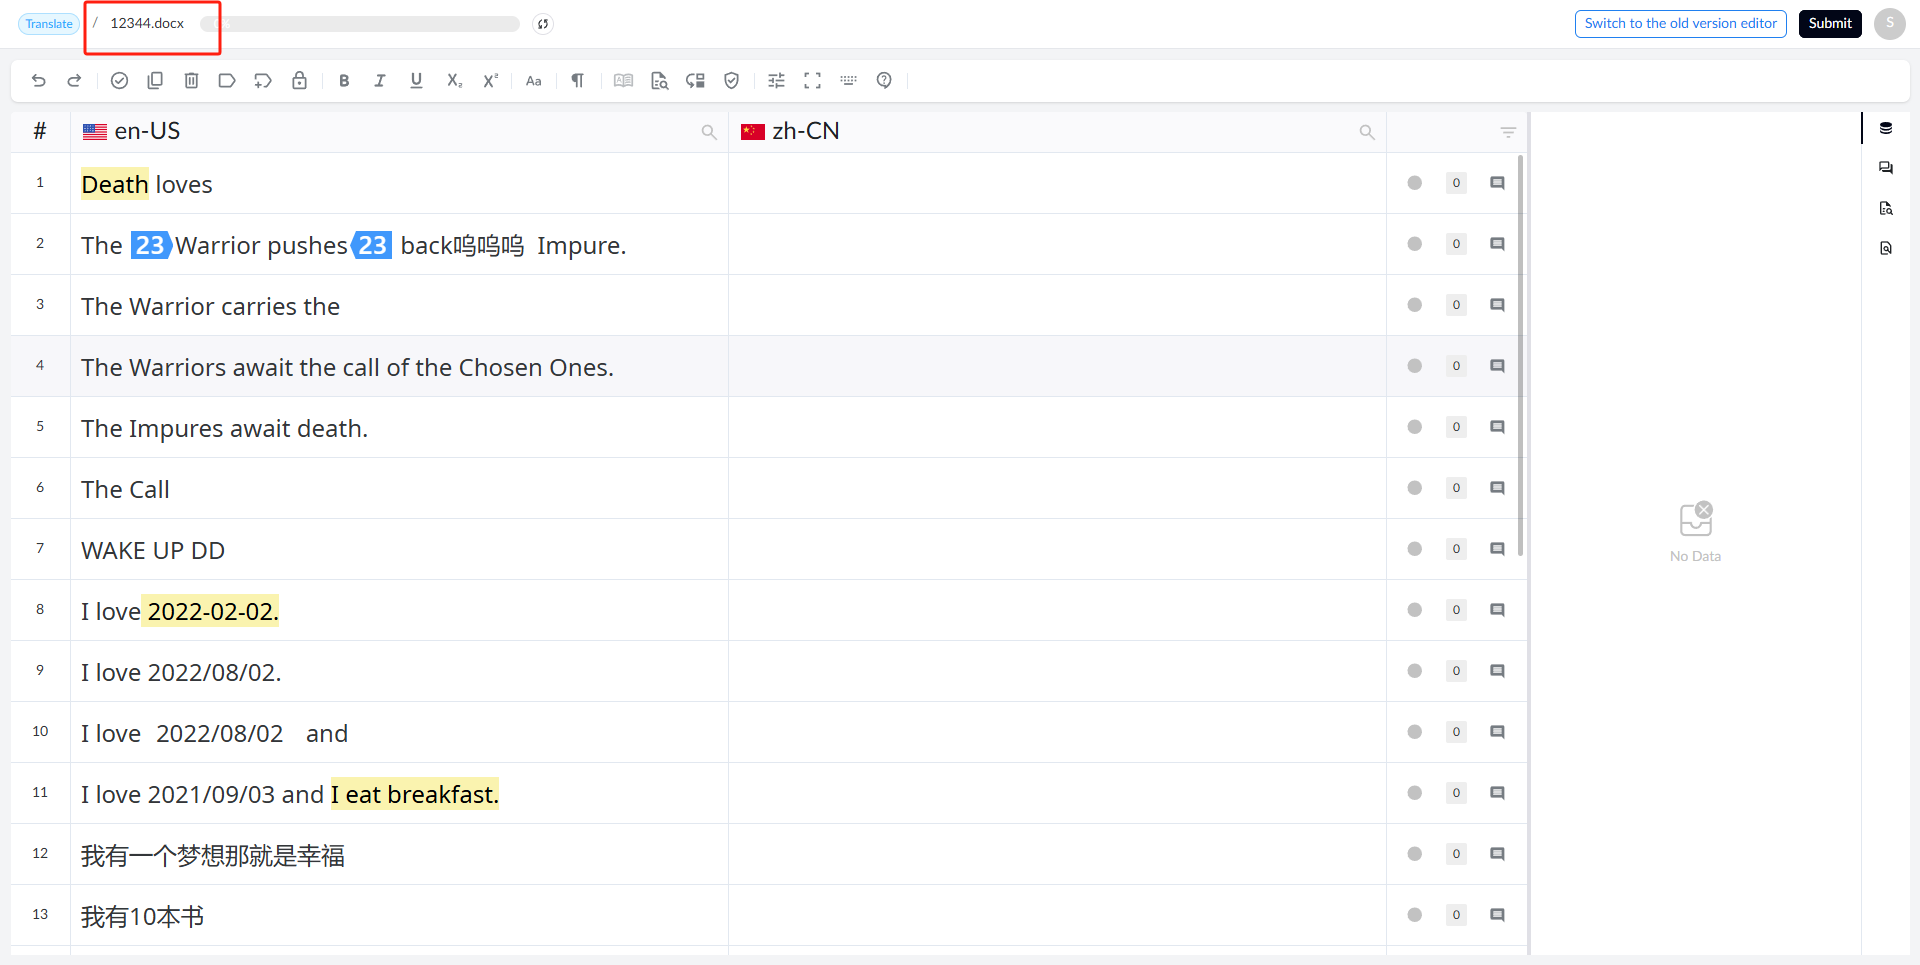Viewport: 1920px width, 965px height.
Task: Open the help question mark icon
Action: [884, 81]
